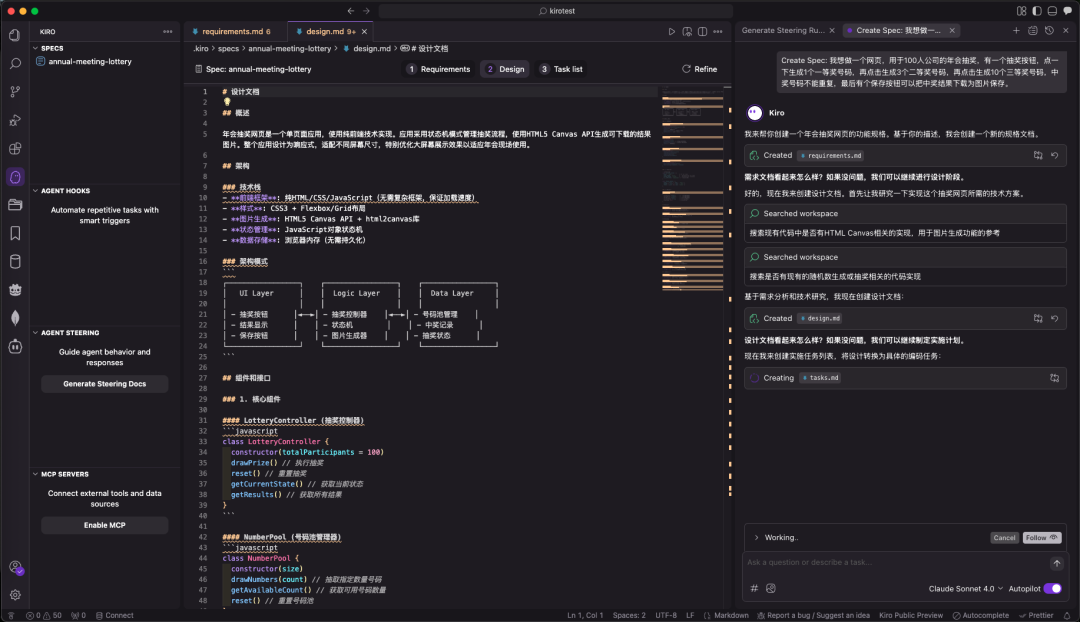Cancel the working agent task
The image size is (1080, 622).
(x=1004, y=537)
